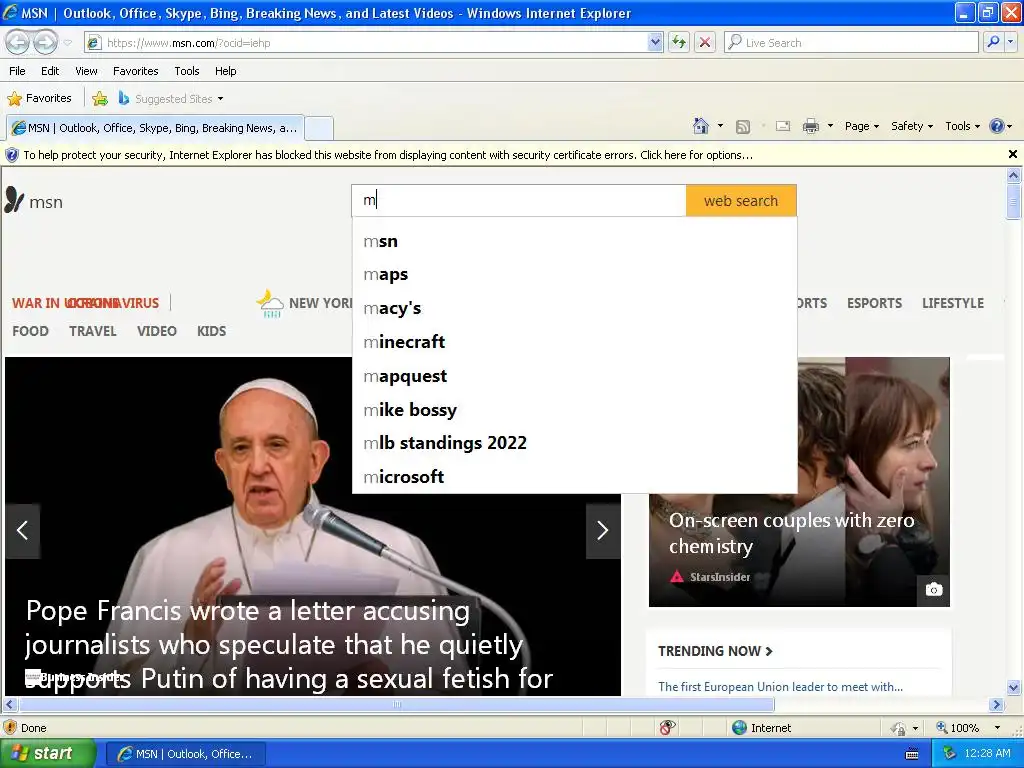Open the Favorites star button
The height and width of the screenshot is (768, 1024).
39,99
